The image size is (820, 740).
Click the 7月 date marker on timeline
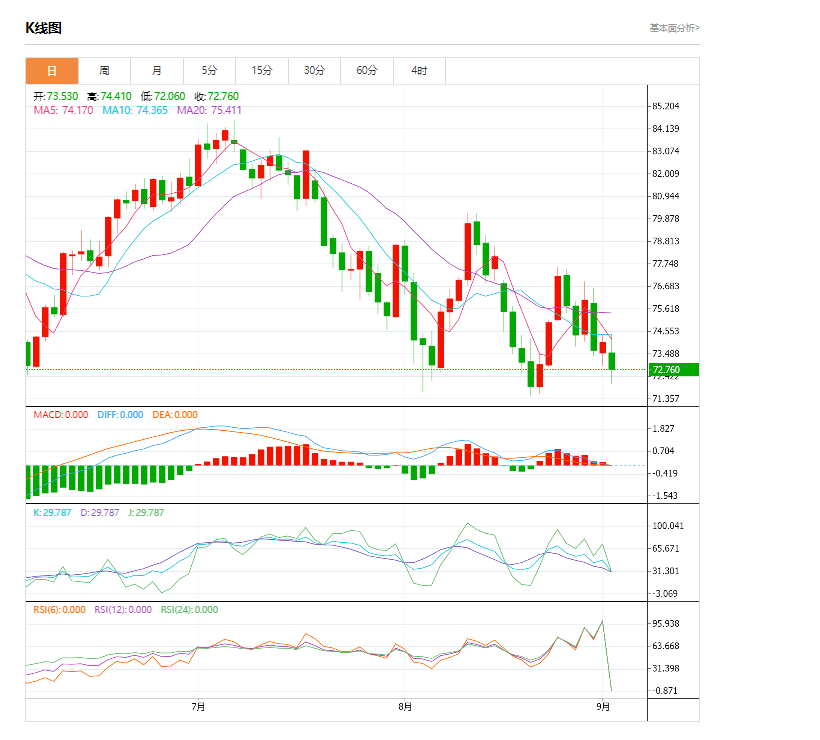[x=198, y=708]
